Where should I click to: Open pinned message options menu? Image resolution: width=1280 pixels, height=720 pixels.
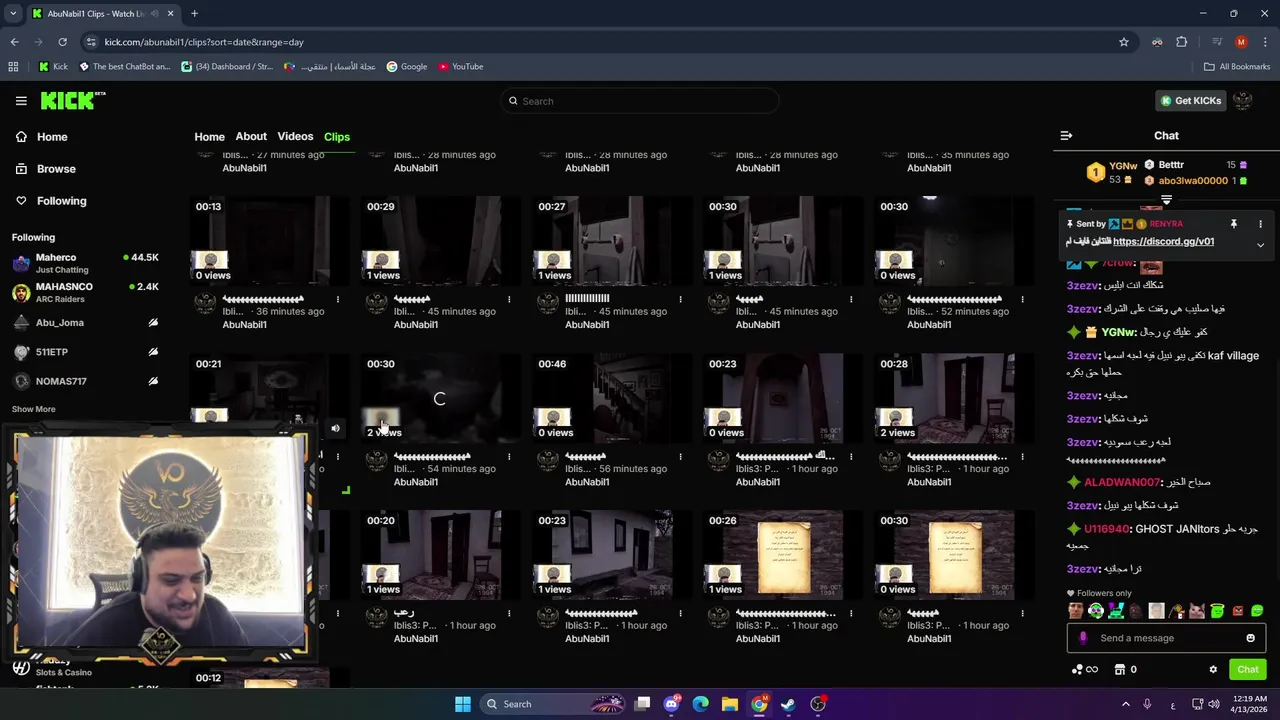coord(1260,224)
